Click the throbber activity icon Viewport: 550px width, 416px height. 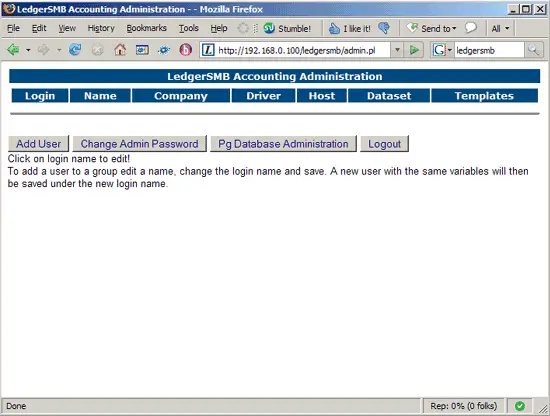243,28
